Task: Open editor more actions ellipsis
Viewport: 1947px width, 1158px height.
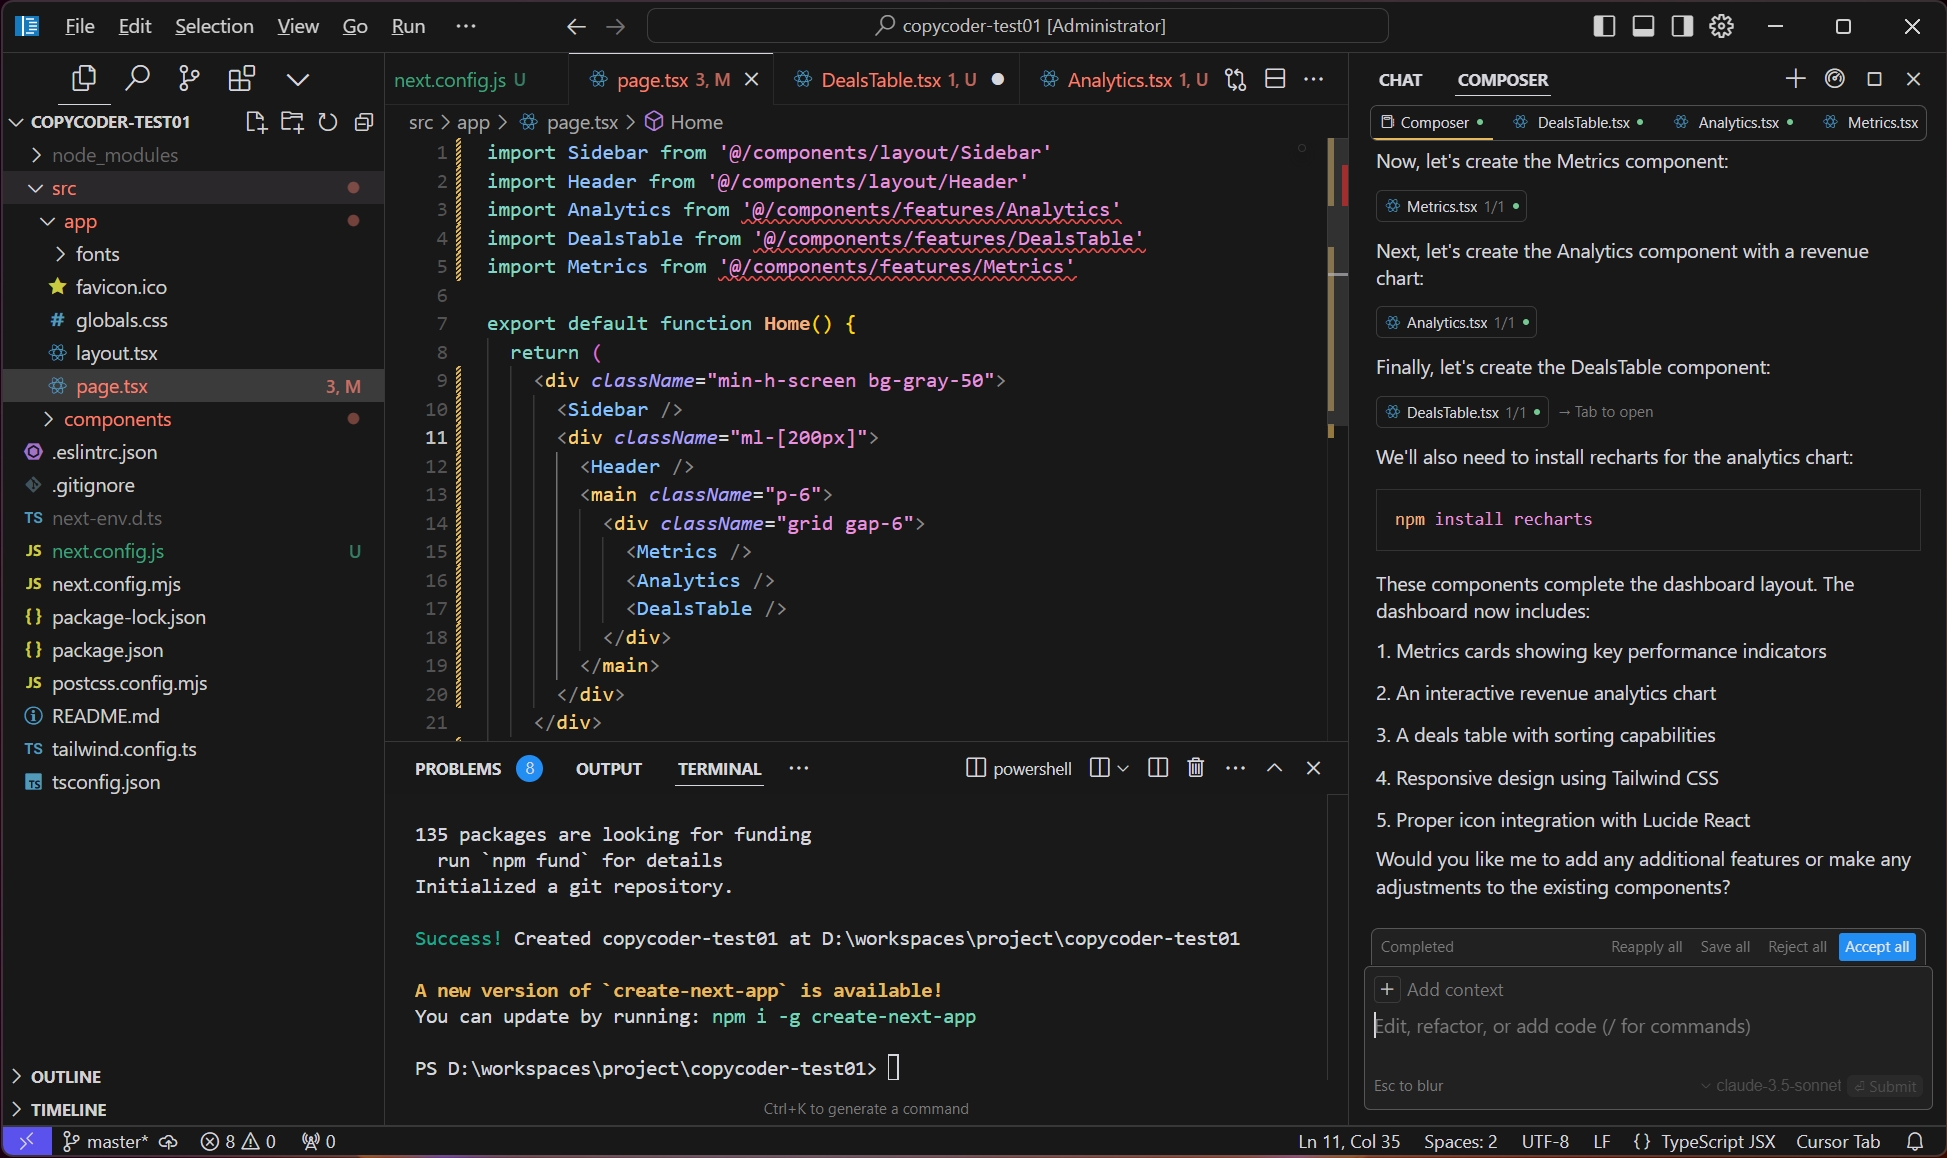Action: pyautogui.click(x=1314, y=79)
